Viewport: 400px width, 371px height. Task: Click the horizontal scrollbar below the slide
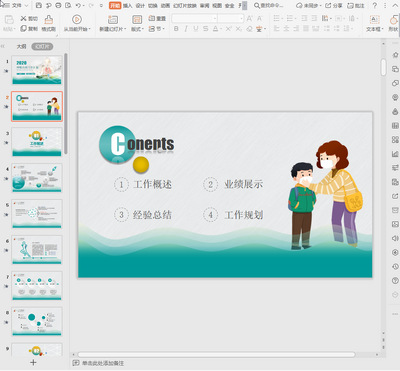pyautogui.click(x=216, y=355)
